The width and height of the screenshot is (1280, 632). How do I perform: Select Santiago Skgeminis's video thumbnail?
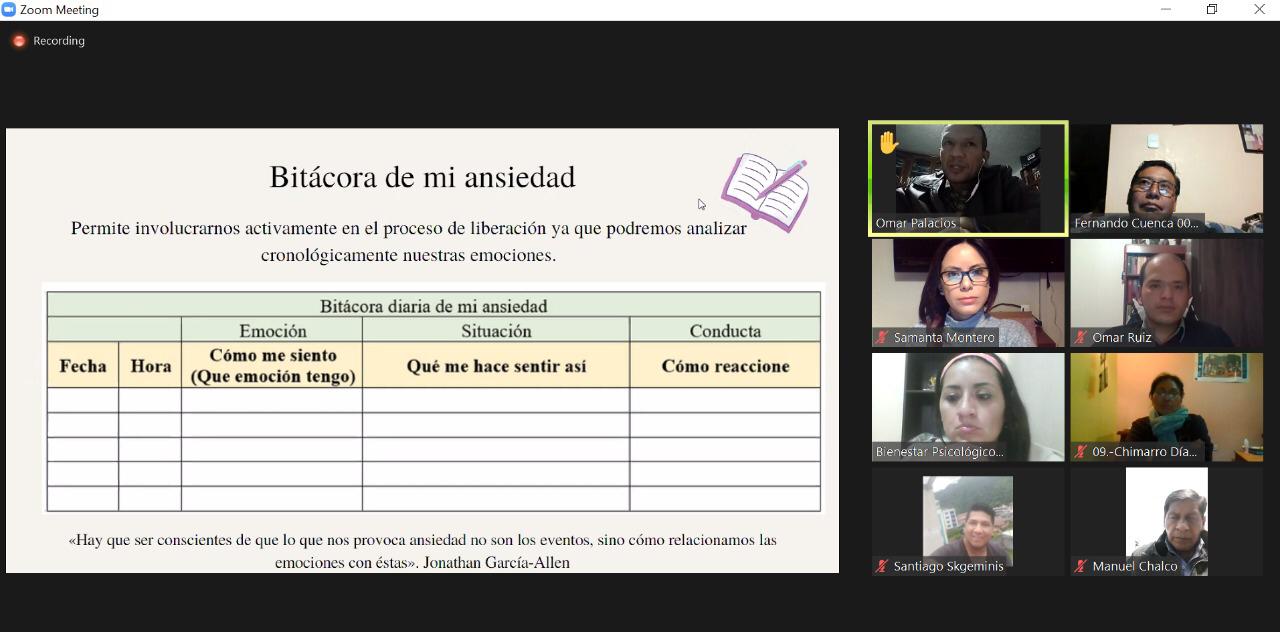[x=968, y=521]
